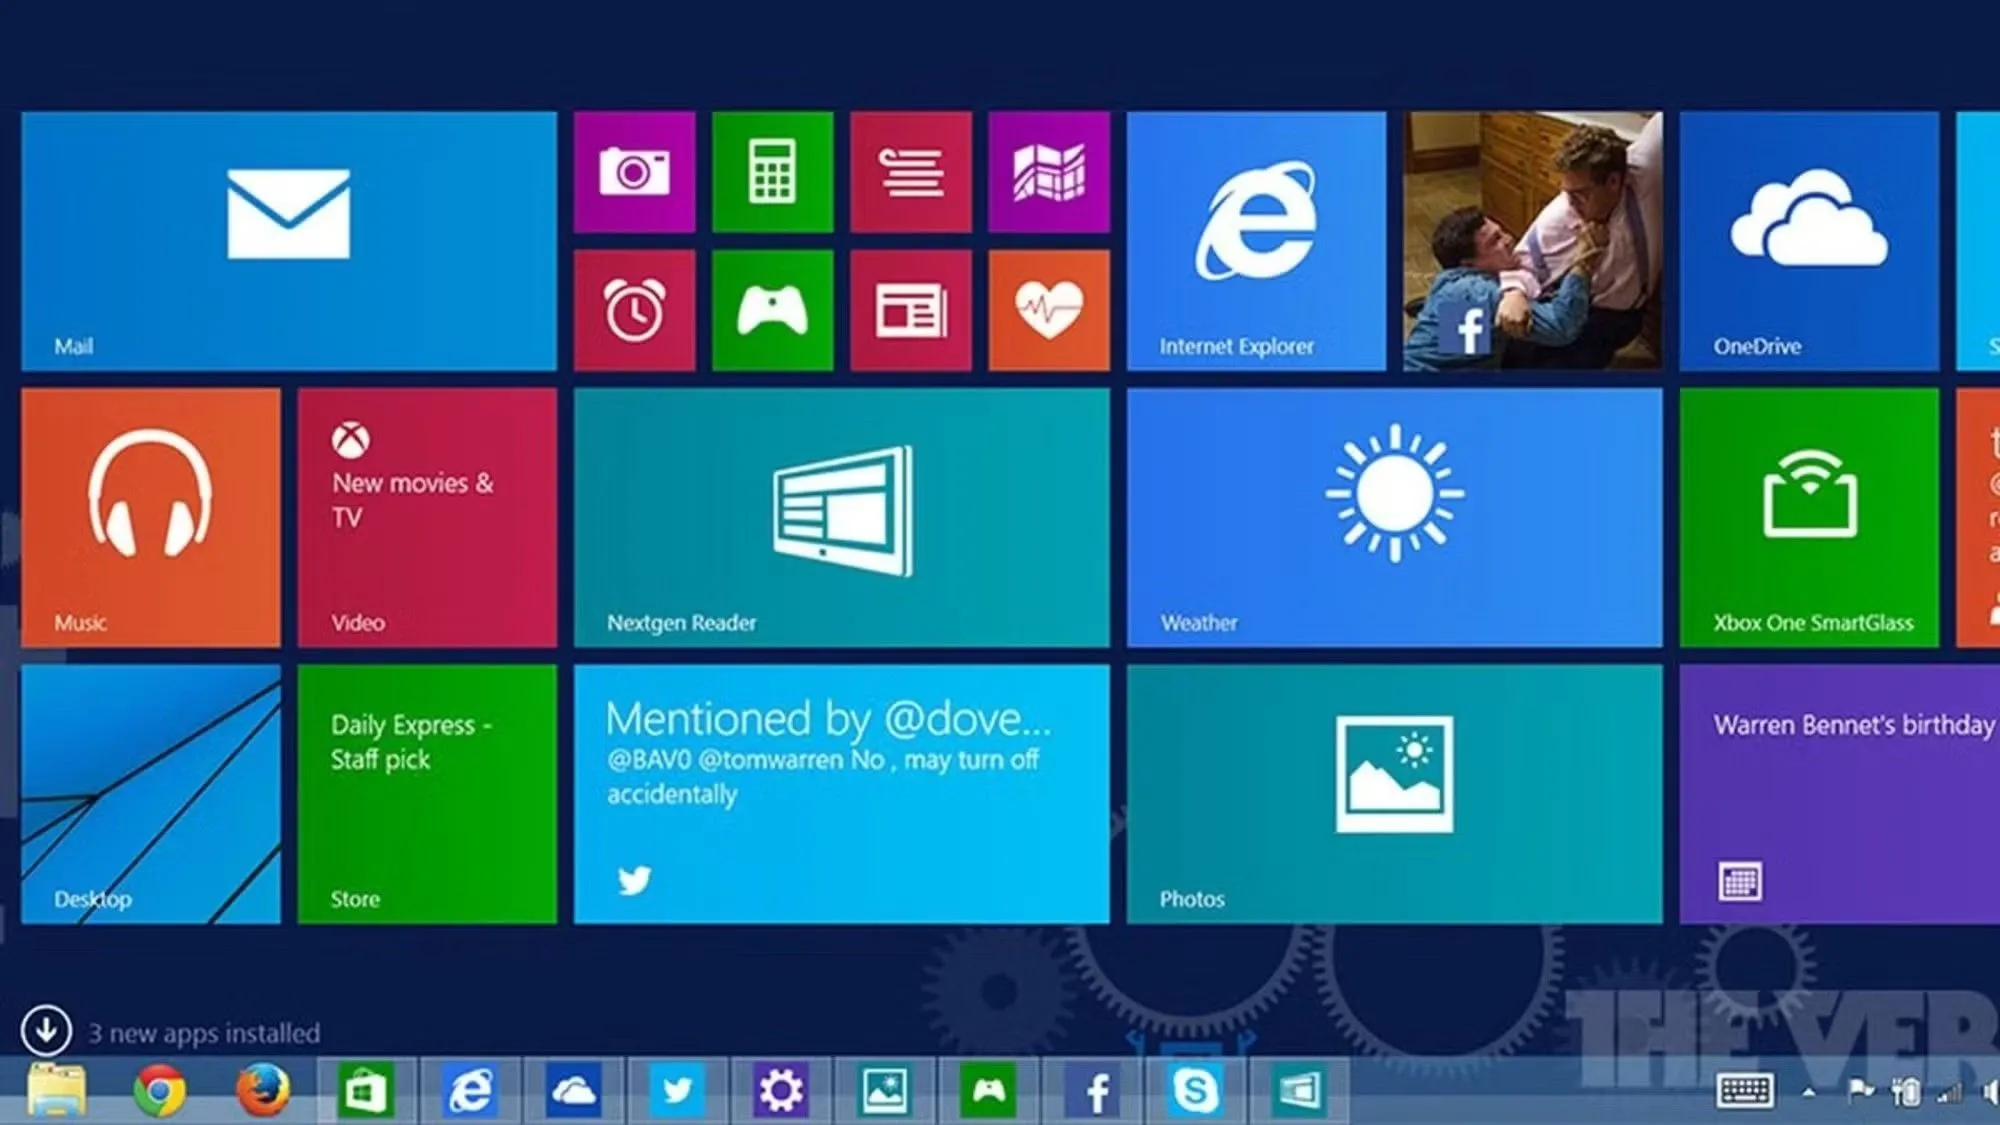
Task: Open the Mail tile
Action: 288,241
